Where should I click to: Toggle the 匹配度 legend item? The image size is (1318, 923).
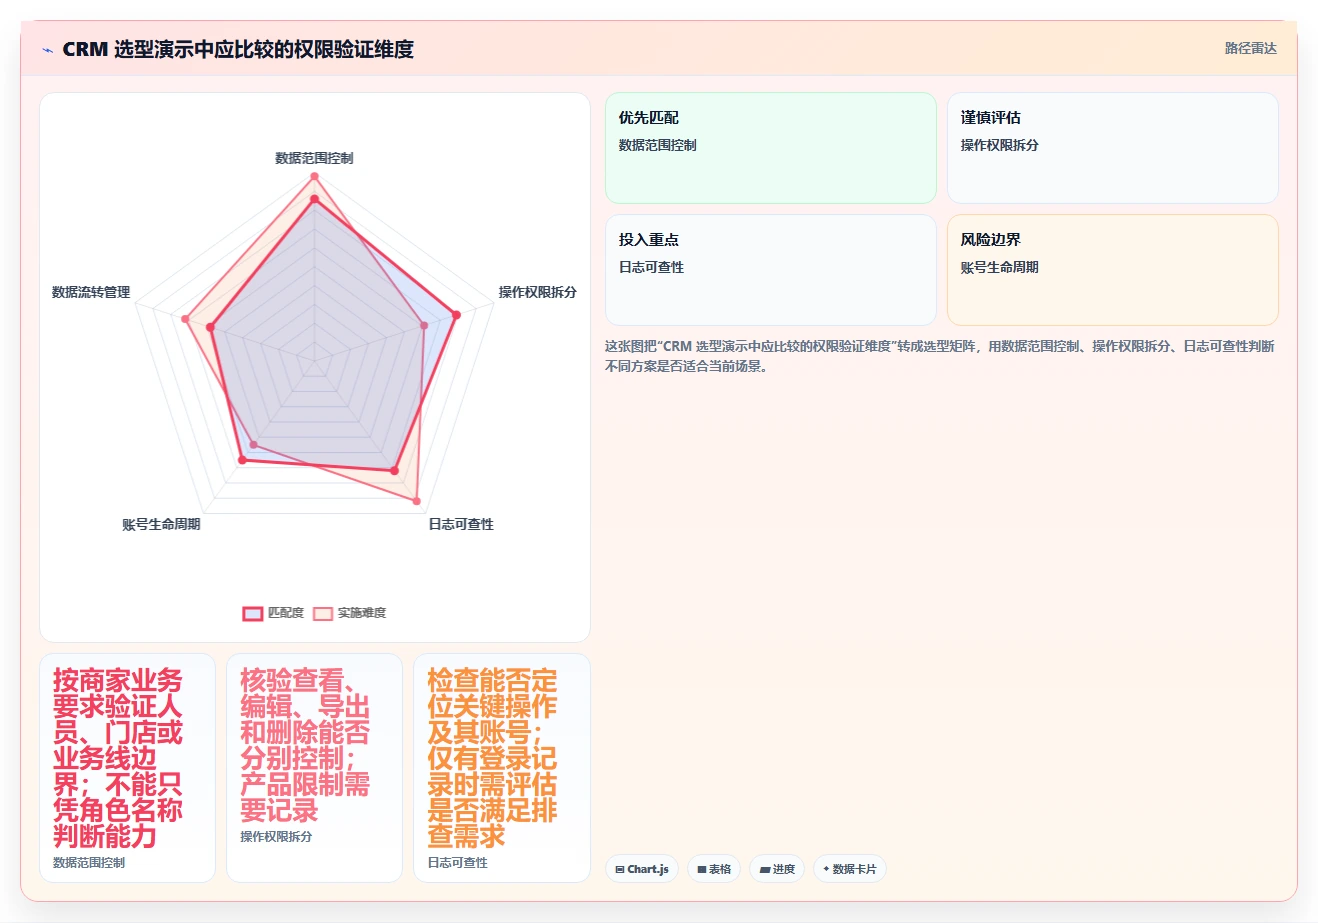click(x=273, y=613)
